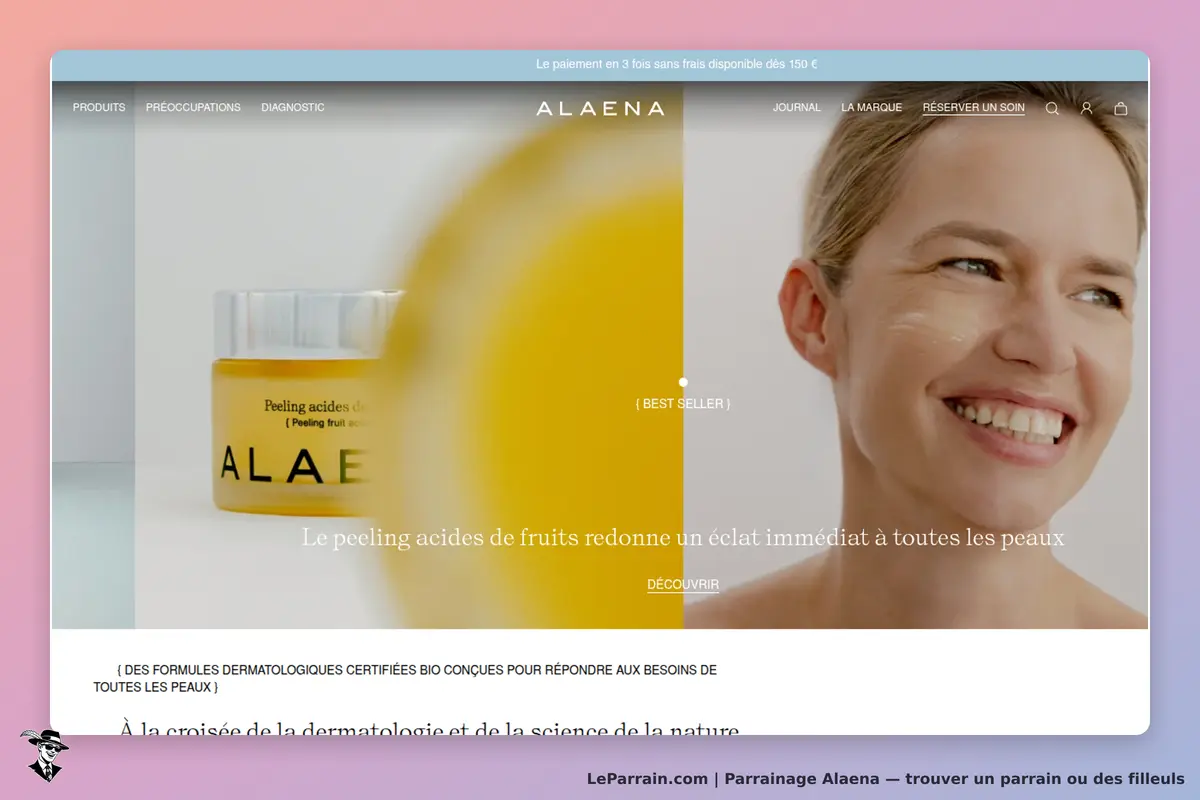The width and height of the screenshot is (1200, 800).
Task: Open LA MARQUE menu item
Action: 872,107
